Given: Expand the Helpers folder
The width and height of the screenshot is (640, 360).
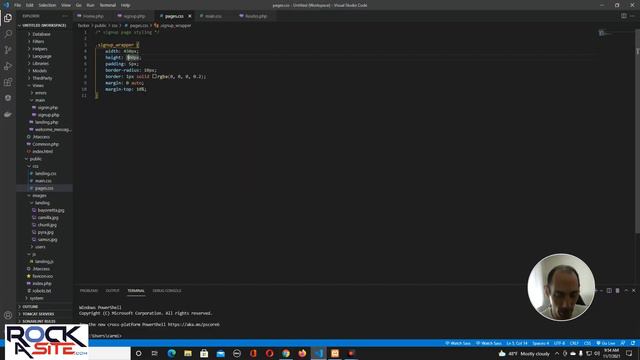Looking at the screenshot, I should (40, 49).
